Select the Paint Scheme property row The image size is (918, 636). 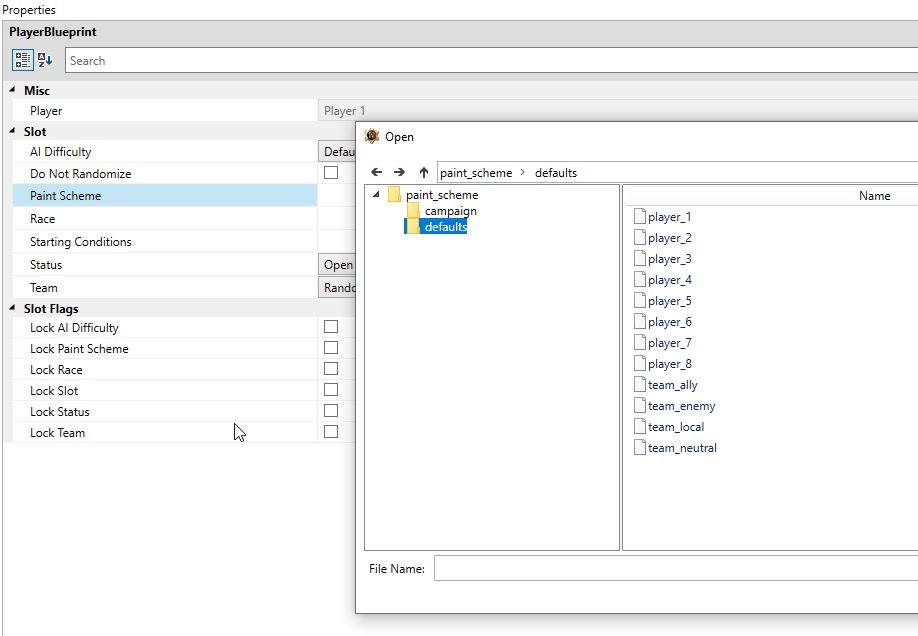[x=165, y=196]
